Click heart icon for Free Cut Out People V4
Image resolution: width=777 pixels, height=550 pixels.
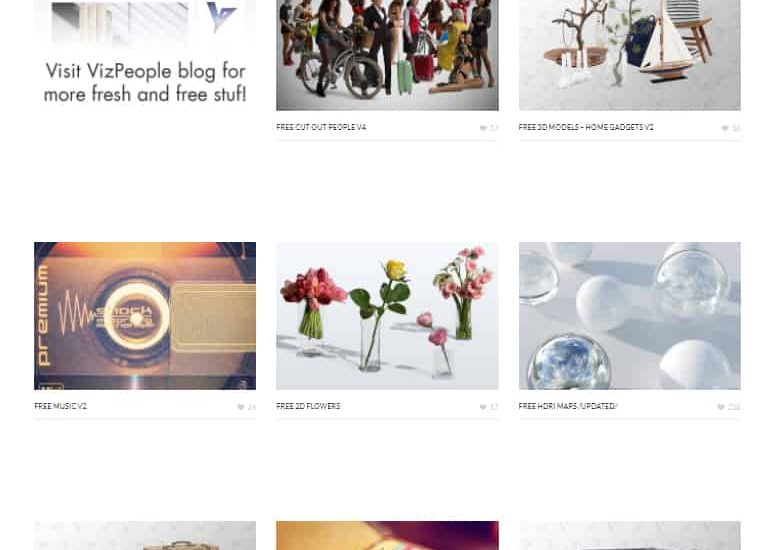click(484, 128)
